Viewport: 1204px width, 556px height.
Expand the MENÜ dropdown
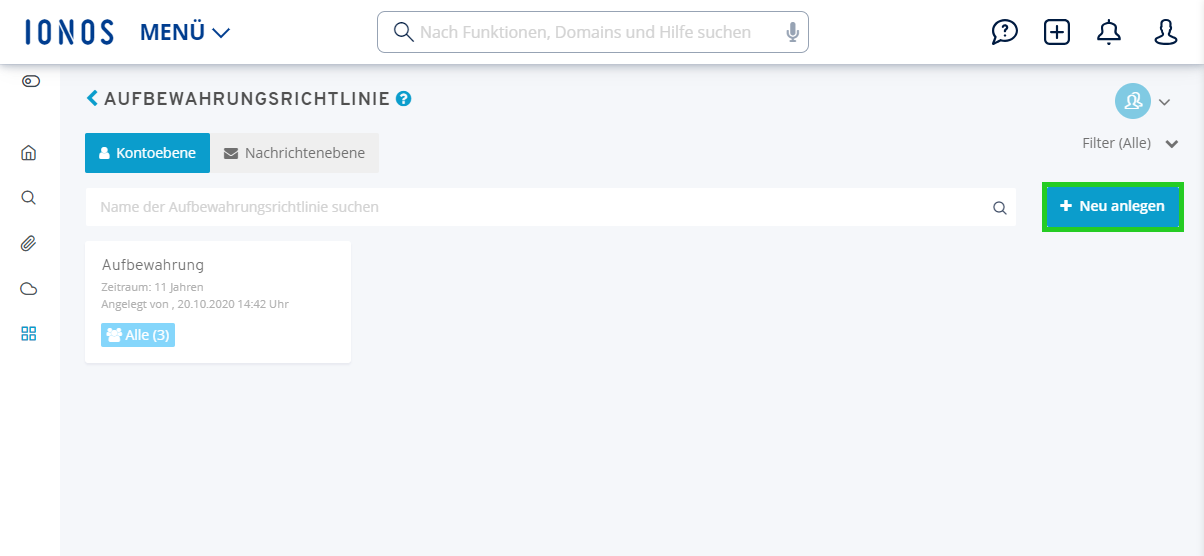185,32
